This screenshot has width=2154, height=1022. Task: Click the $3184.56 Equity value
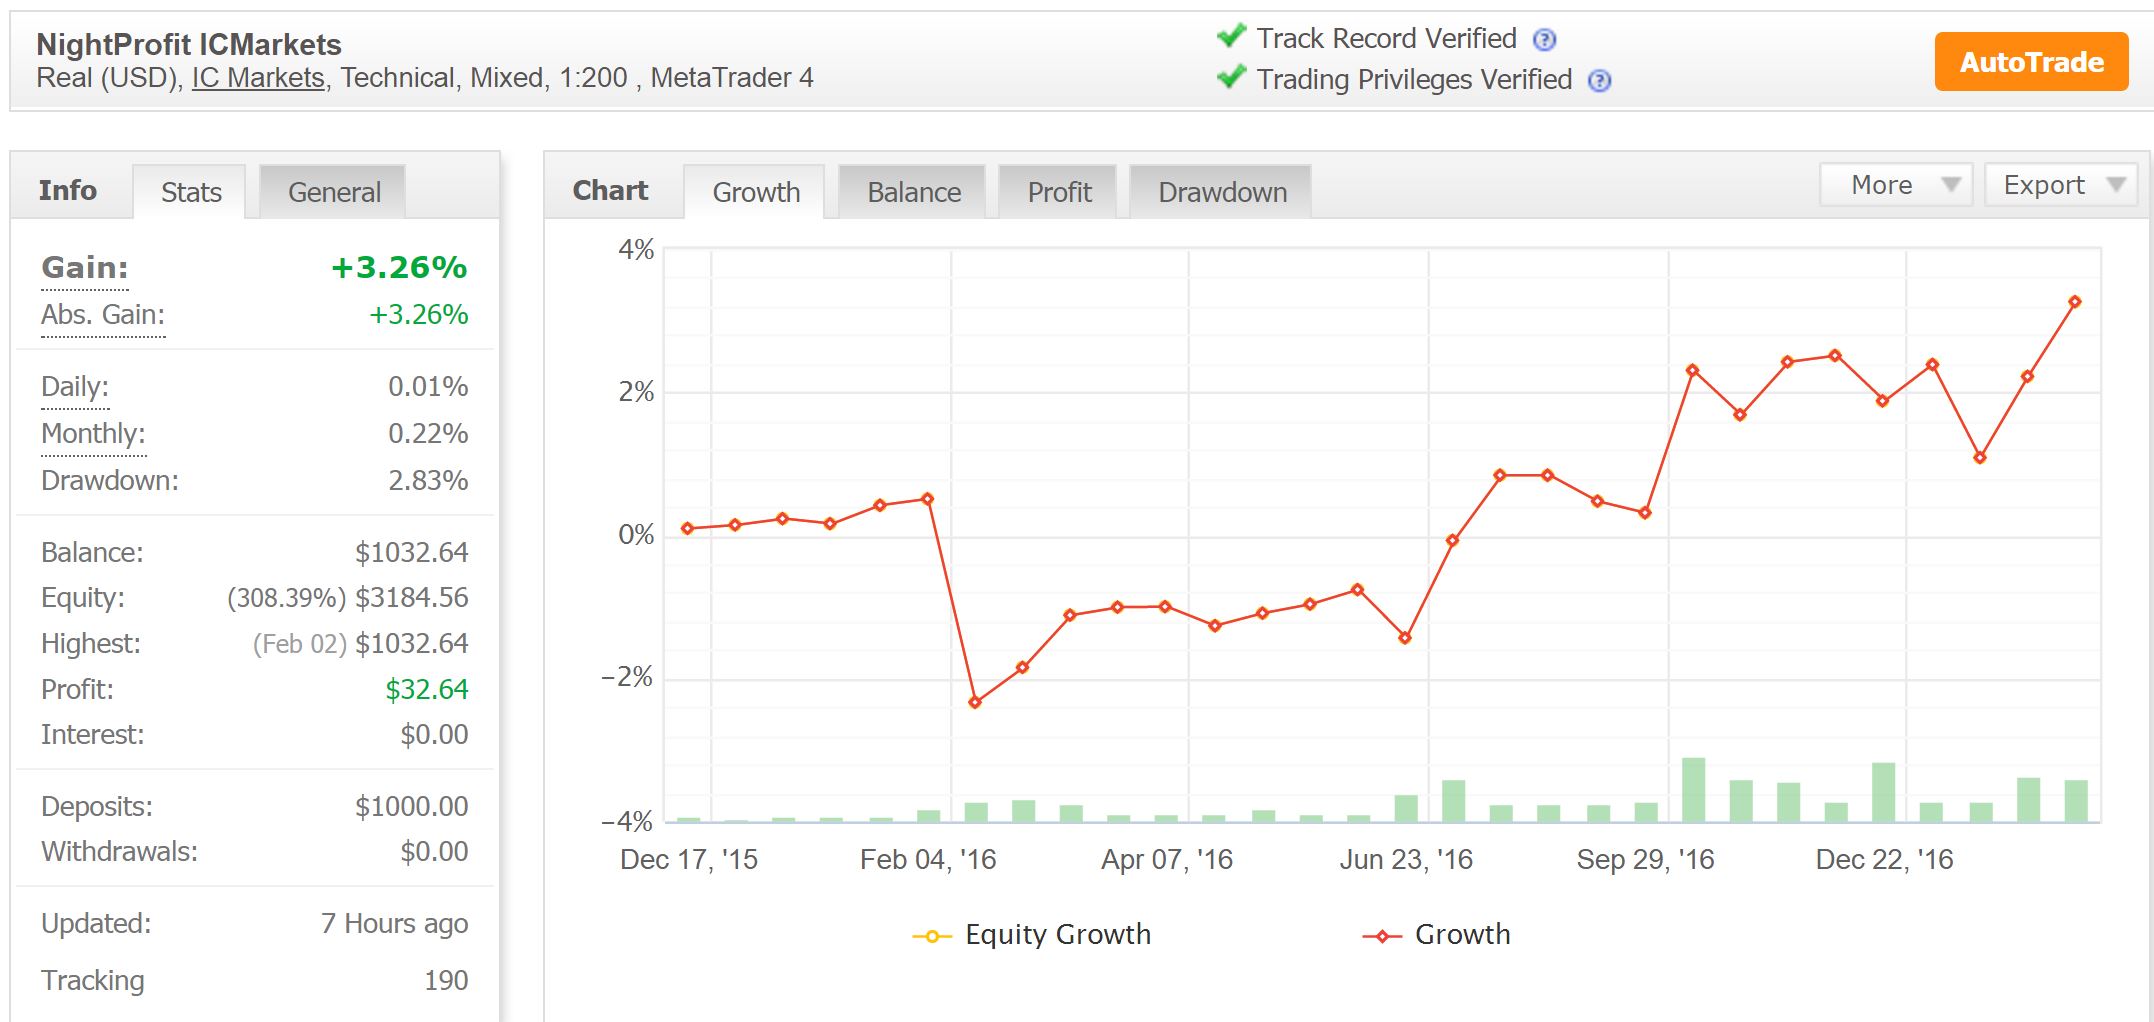(x=412, y=598)
